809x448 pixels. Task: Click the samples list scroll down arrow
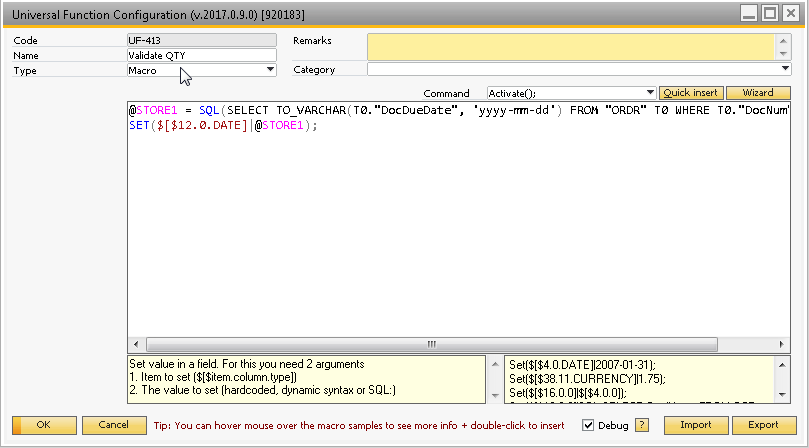782,395
